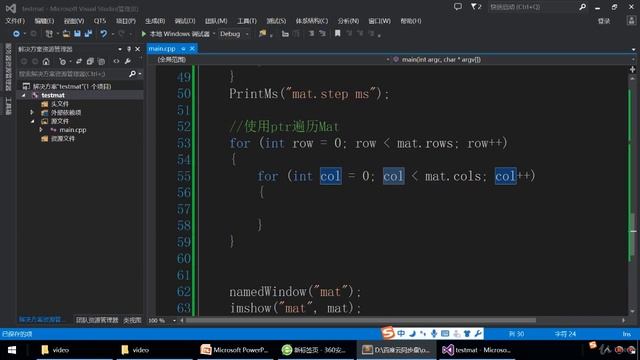The height and width of the screenshot is (360, 640).
Task: Click the Ins indicator in status bar
Action: [627, 334]
